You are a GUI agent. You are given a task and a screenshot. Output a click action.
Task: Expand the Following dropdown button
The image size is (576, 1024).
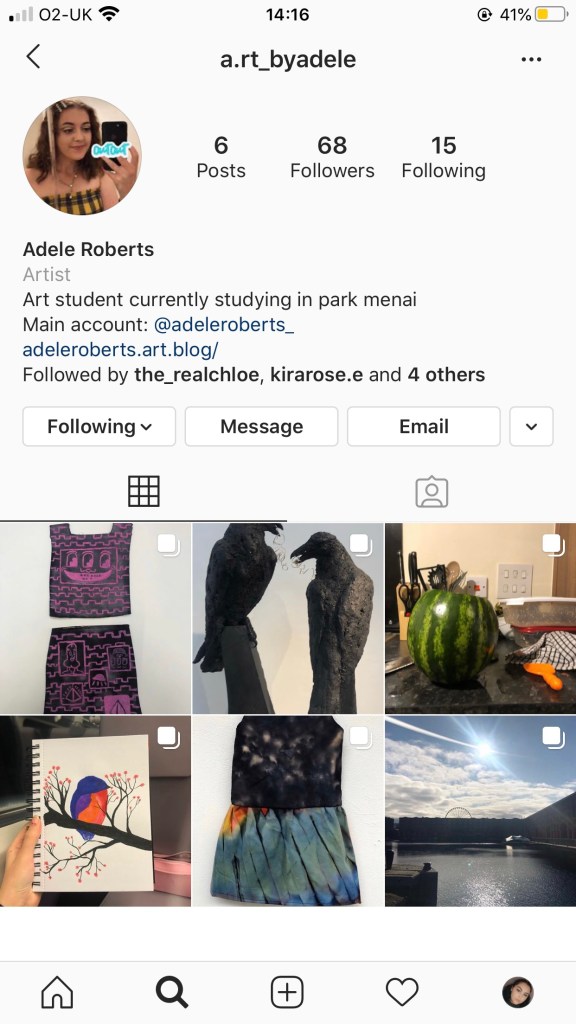tap(99, 426)
